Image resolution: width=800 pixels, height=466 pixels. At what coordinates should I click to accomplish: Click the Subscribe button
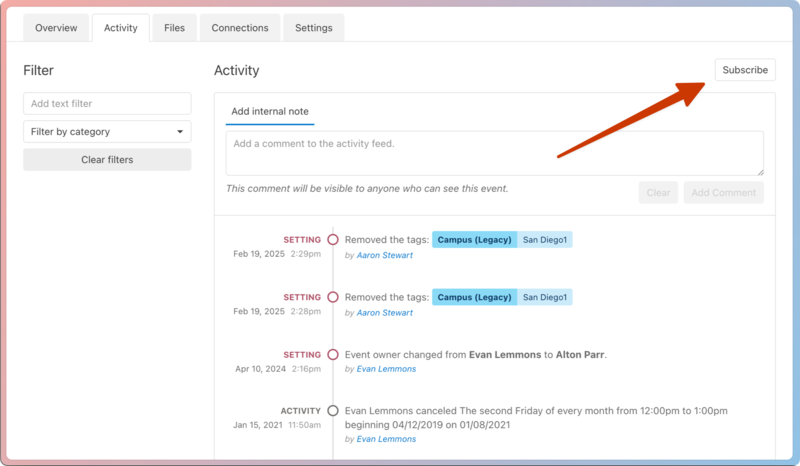pos(745,70)
